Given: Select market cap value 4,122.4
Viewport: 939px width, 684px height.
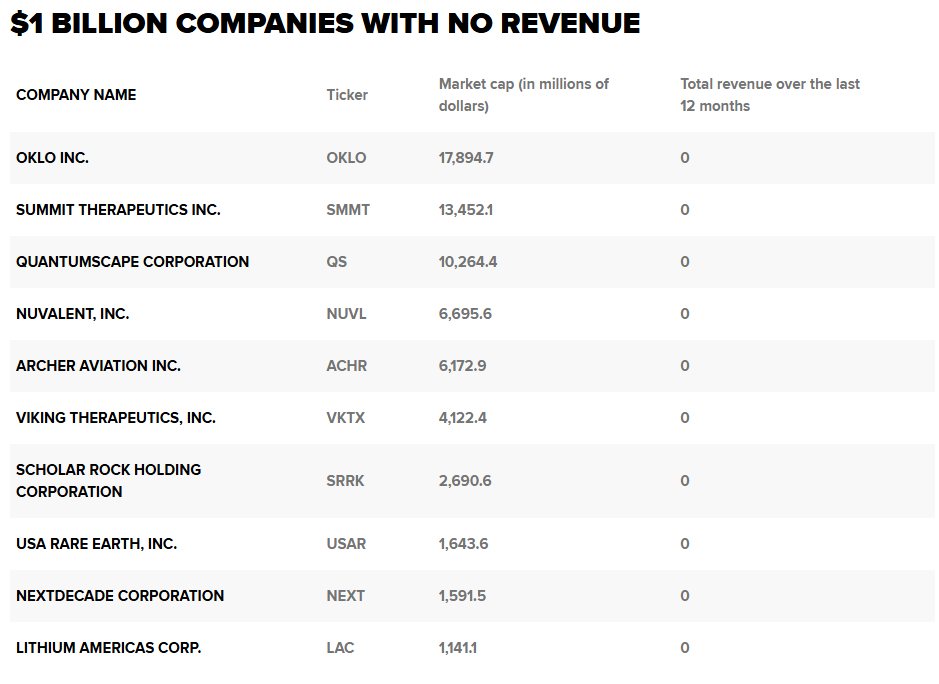Looking at the screenshot, I should pyautogui.click(x=463, y=418).
